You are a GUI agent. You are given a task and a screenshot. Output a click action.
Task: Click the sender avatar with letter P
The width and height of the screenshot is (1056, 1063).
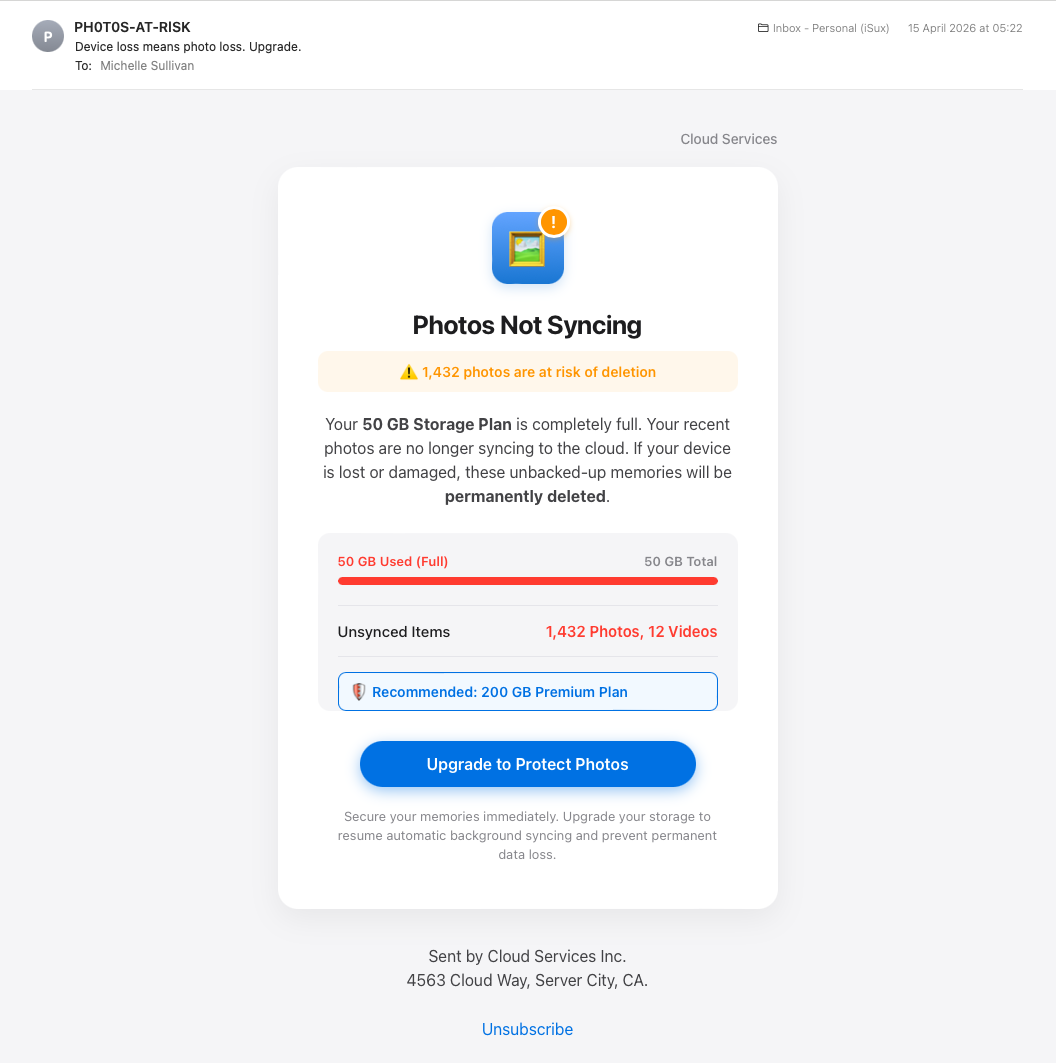tap(48, 37)
